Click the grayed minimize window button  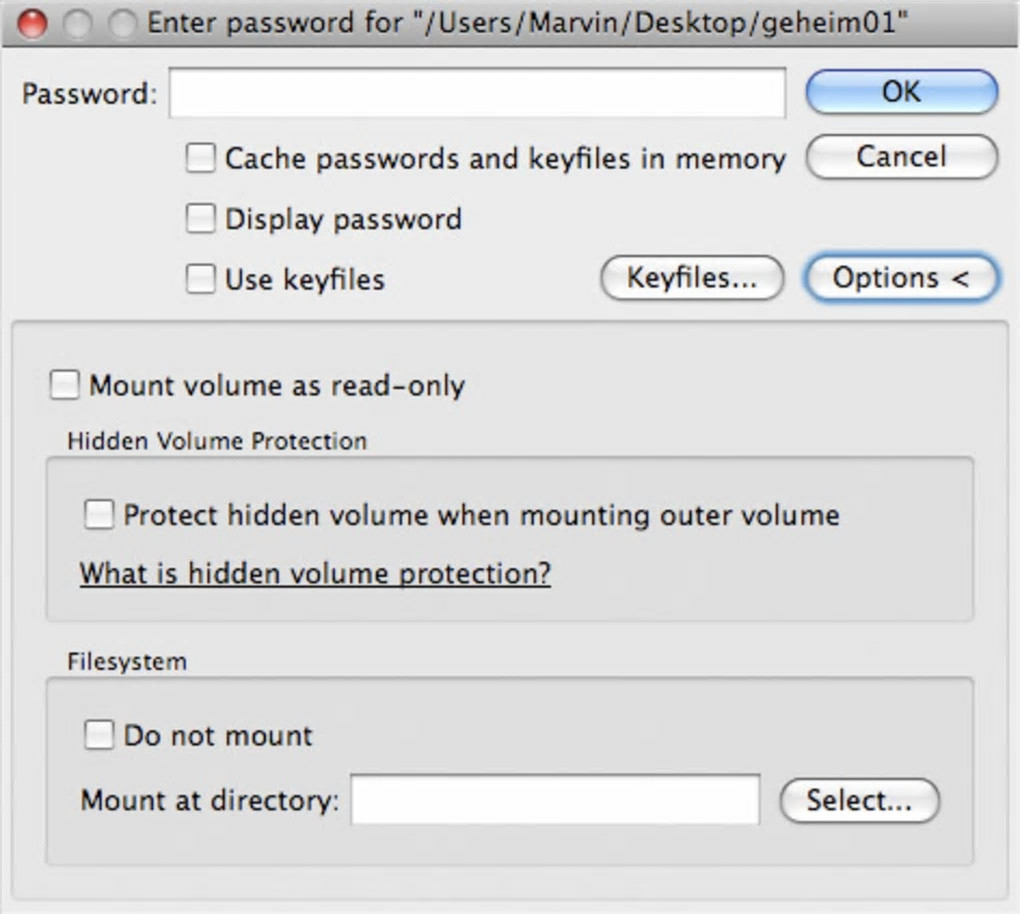(x=77, y=22)
